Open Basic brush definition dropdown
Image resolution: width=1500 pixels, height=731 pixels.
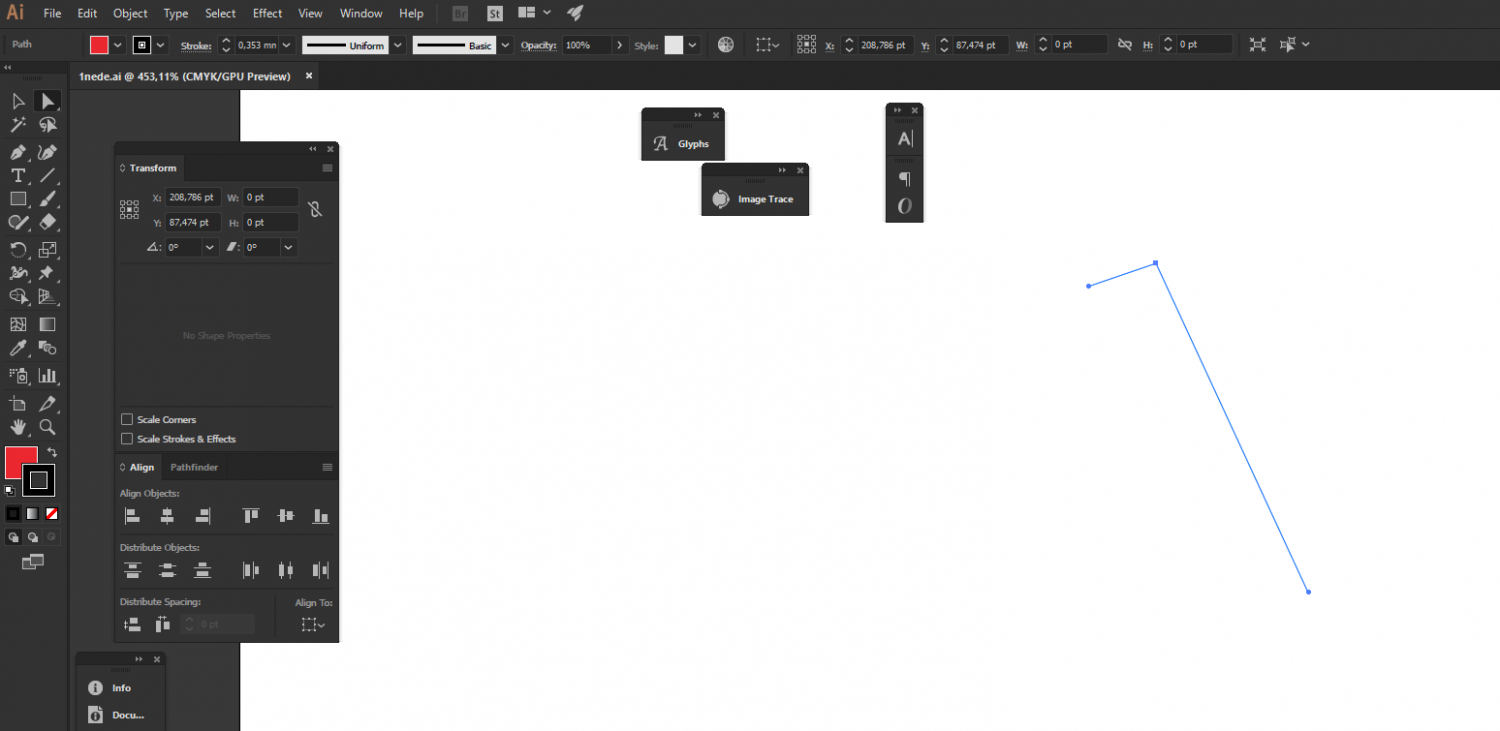[505, 45]
